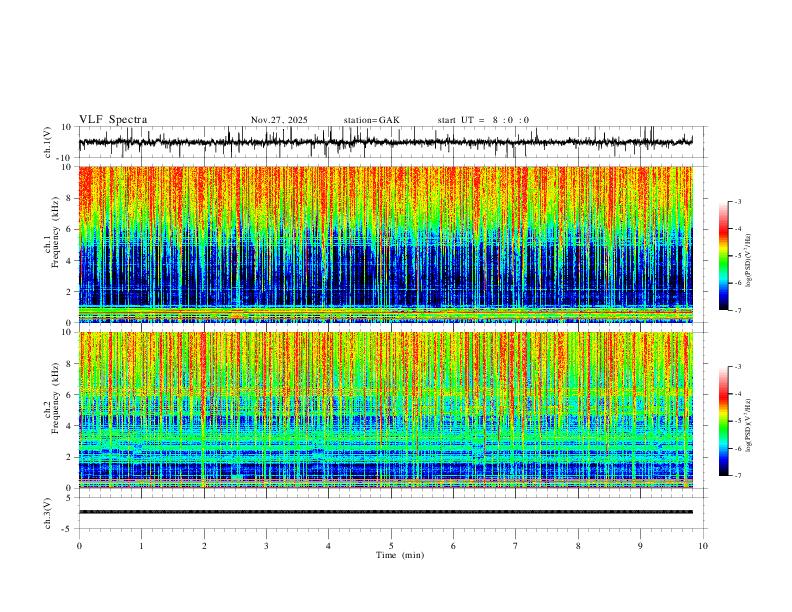The height and width of the screenshot is (612, 792).
Task: Click the time axis tick label '0'
Action: [79, 546]
